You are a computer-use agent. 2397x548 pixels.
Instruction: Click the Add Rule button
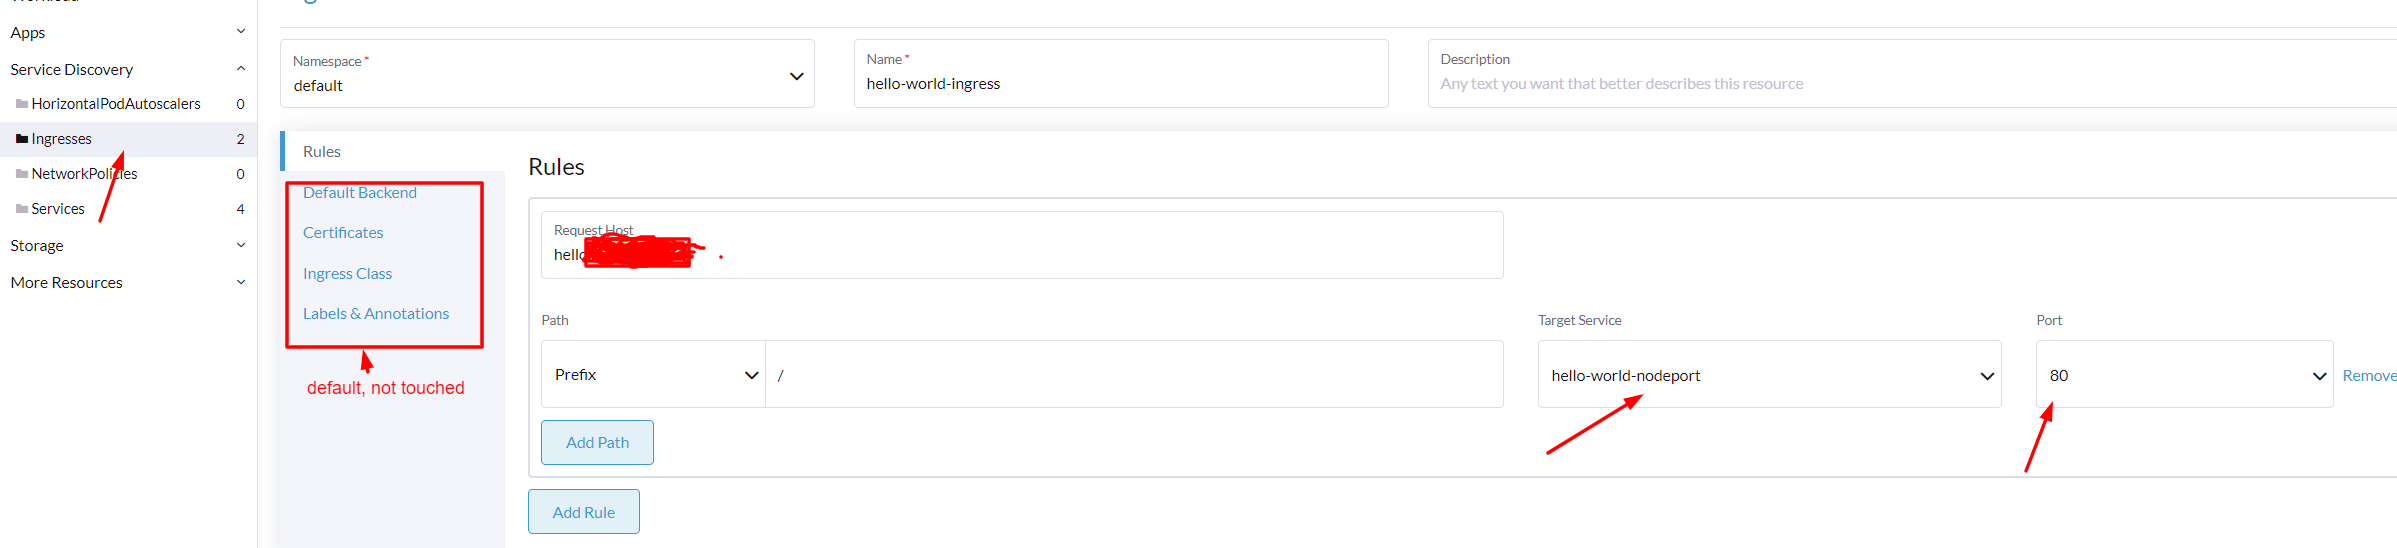pos(584,512)
